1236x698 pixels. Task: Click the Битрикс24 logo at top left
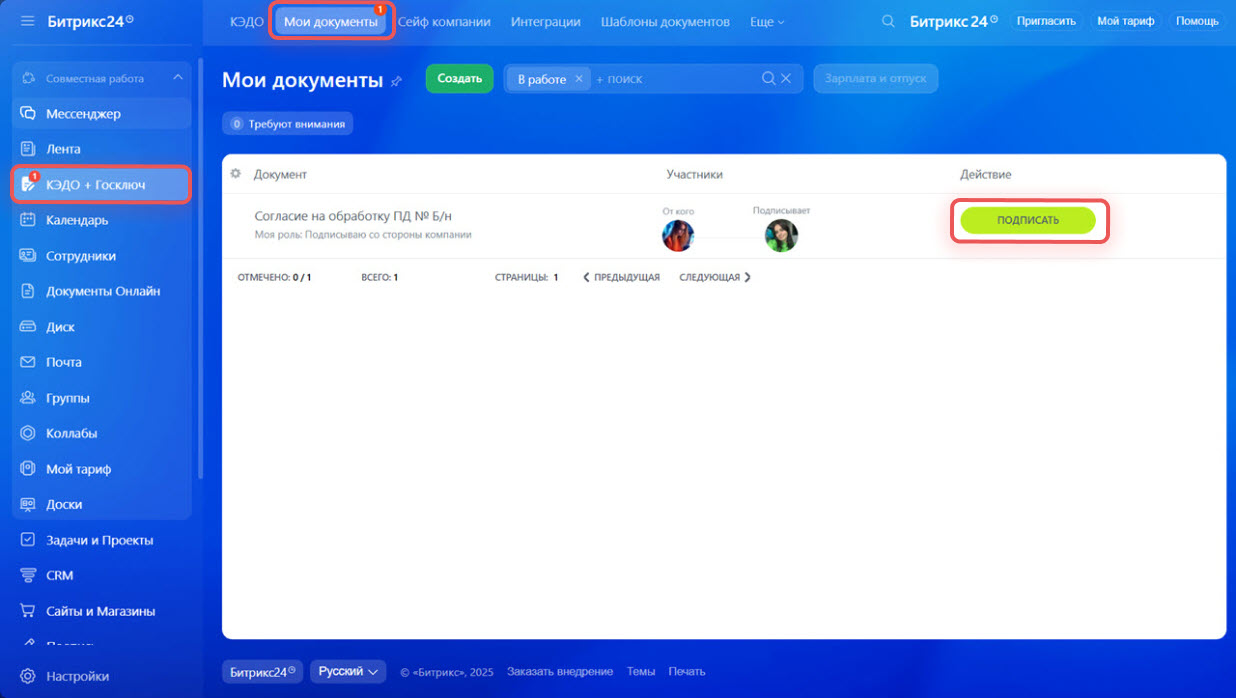[90, 21]
